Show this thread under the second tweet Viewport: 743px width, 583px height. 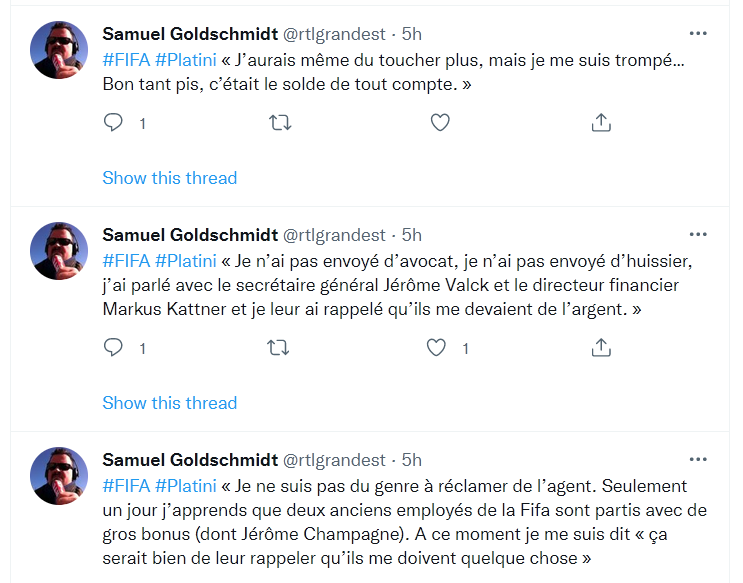(170, 403)
